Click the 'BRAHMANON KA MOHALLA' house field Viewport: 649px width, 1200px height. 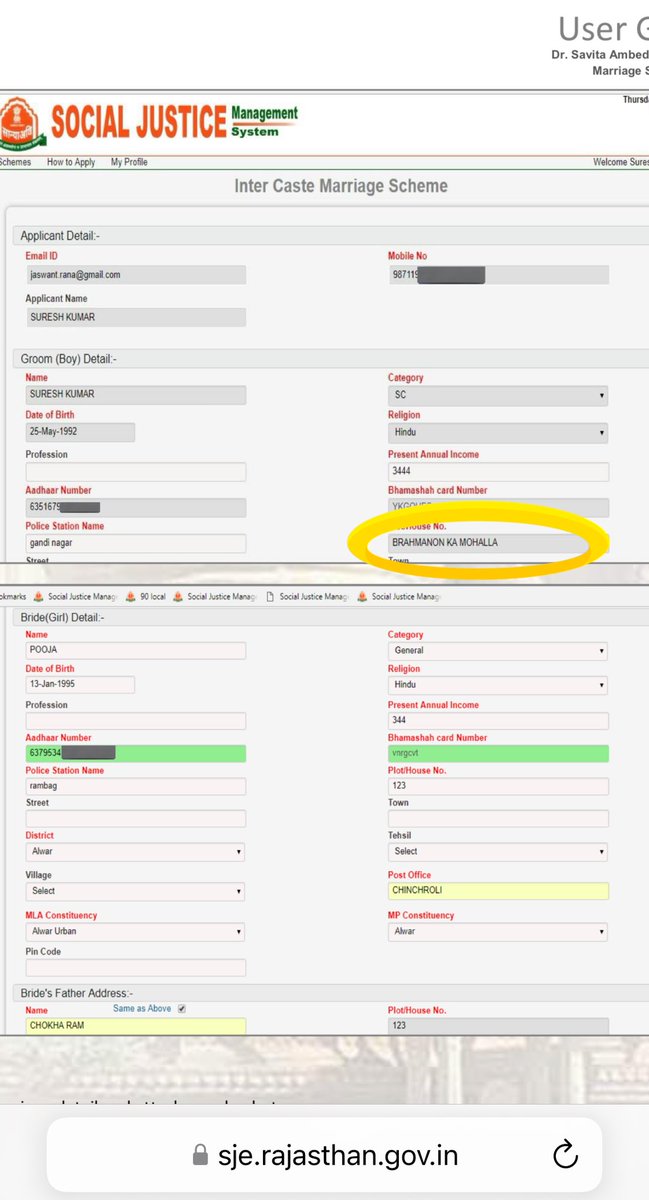click(498, 543)
